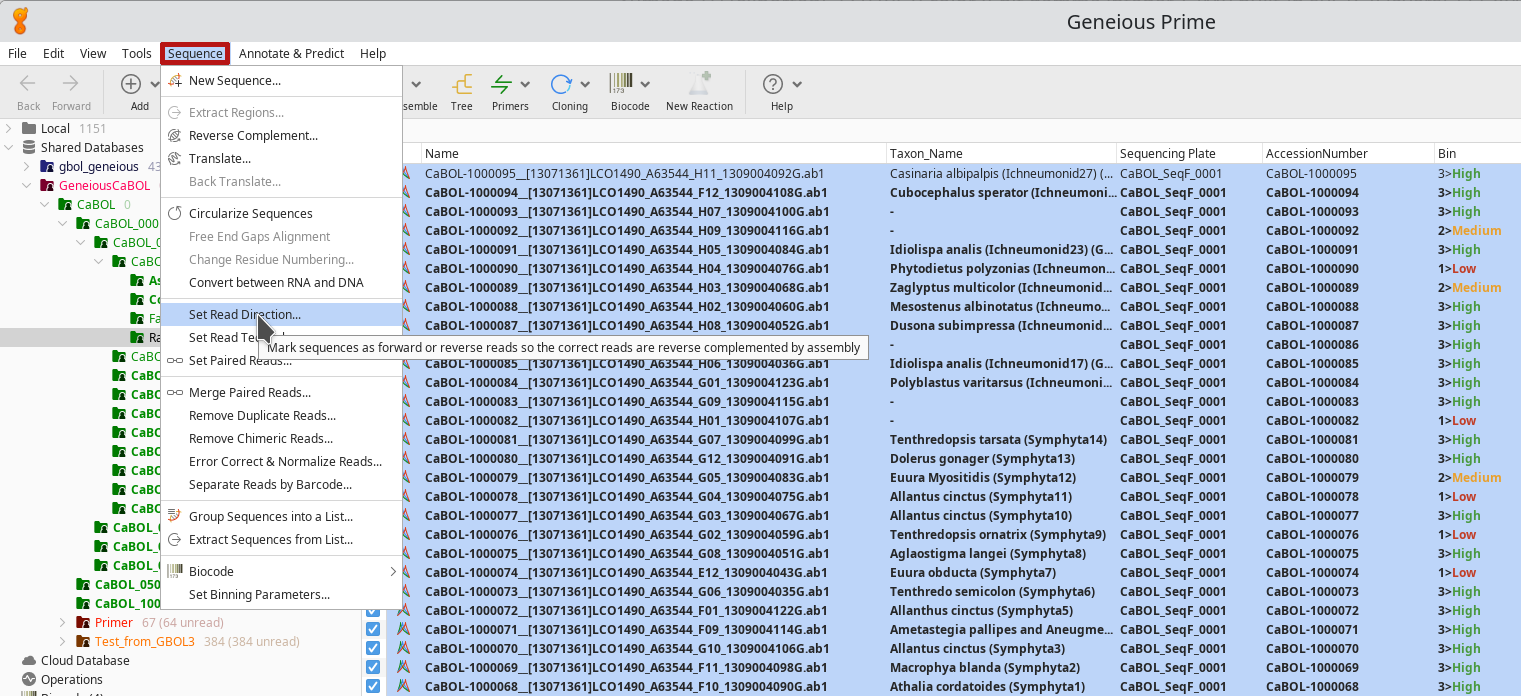Select the gbol_geneious database in tree
This screenshot has width=1521, height=696.
point(98,167)
